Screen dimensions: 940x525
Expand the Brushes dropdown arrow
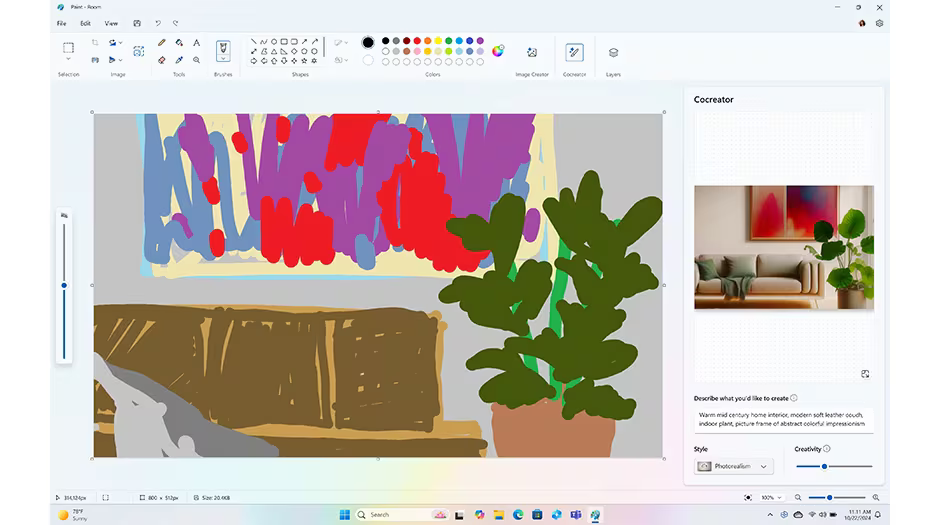click(x=223, y=61)
